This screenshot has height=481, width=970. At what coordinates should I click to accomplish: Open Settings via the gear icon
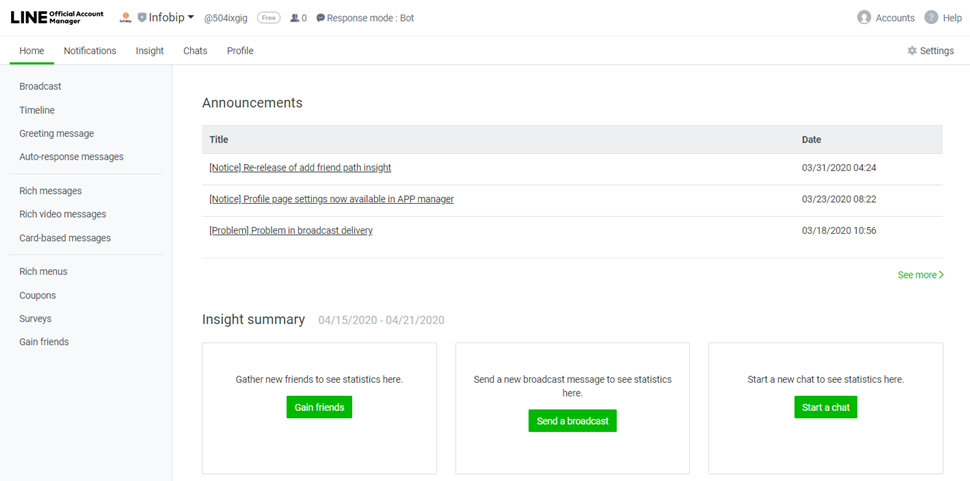pyautogui.click(x=912, y=51)
